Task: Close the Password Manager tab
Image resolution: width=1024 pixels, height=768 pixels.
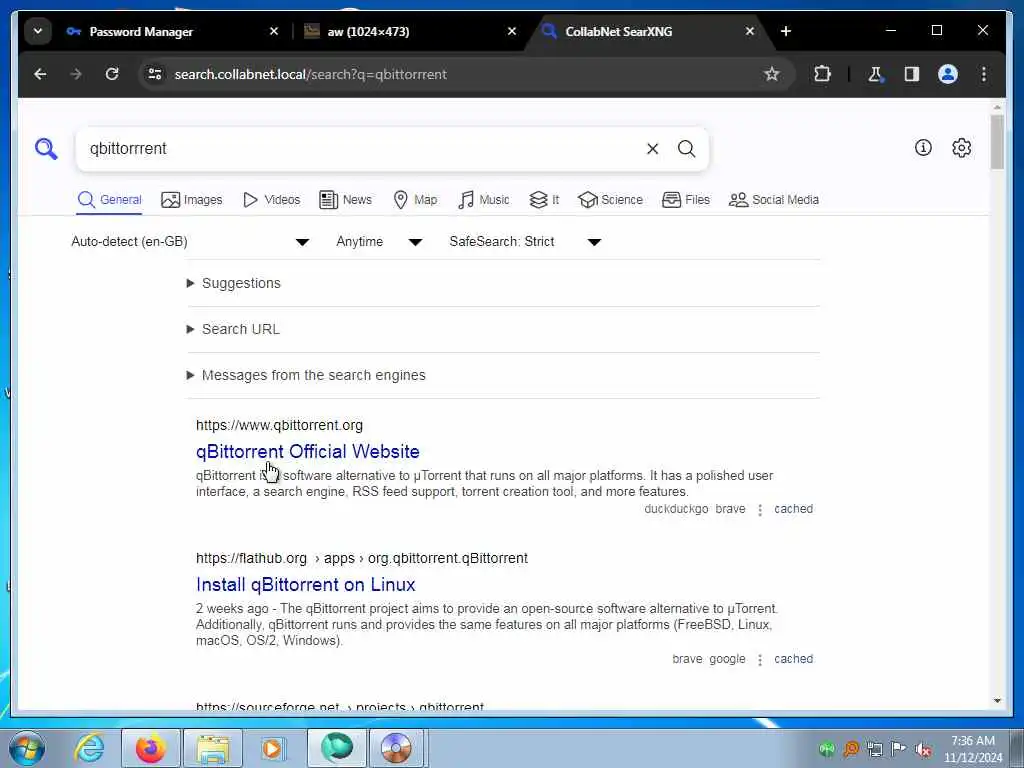Action: pyautogui.click(x=274, y=31)
